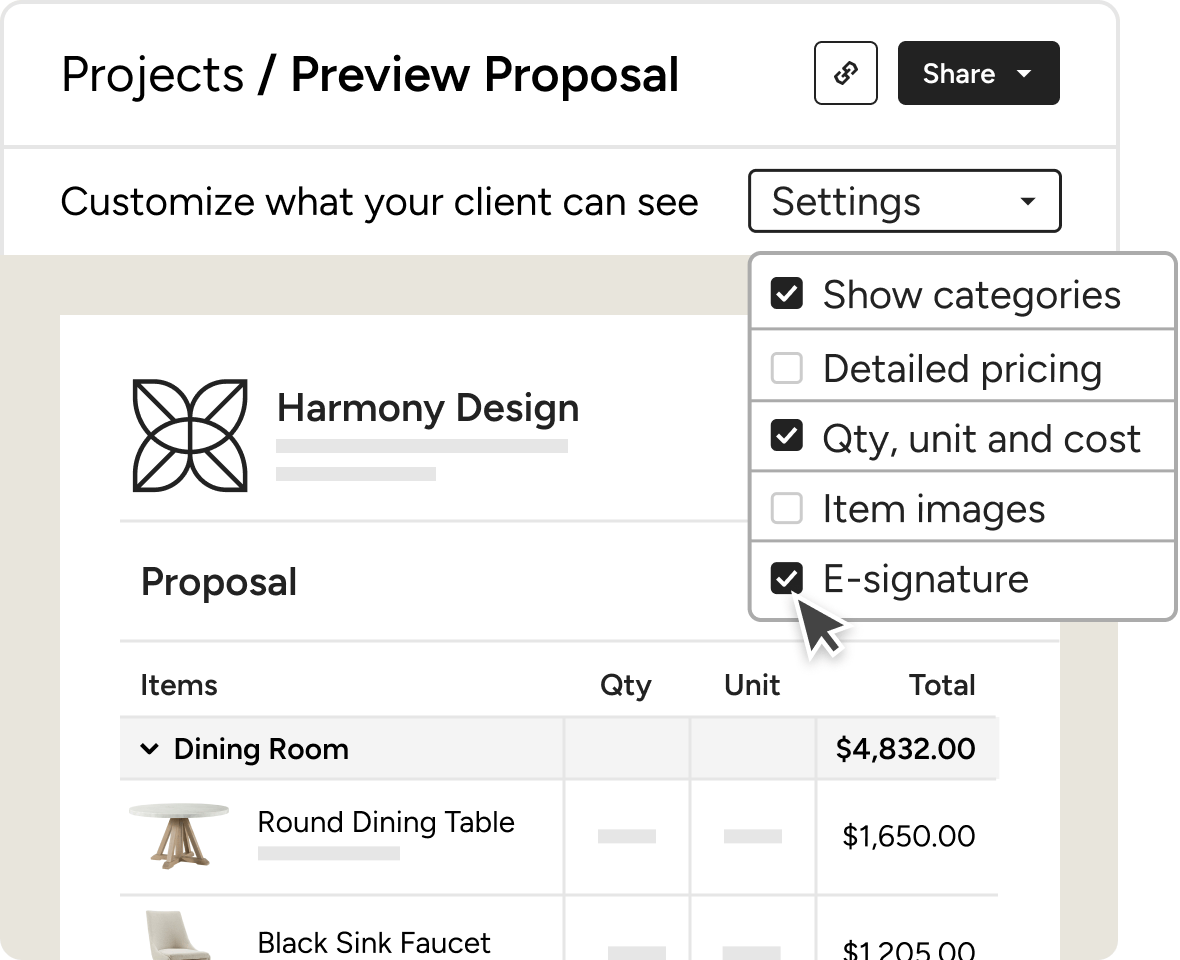Open the Settings dropdown
The height and width of the screenshot is (960, 1180).
tap(904, 201)
